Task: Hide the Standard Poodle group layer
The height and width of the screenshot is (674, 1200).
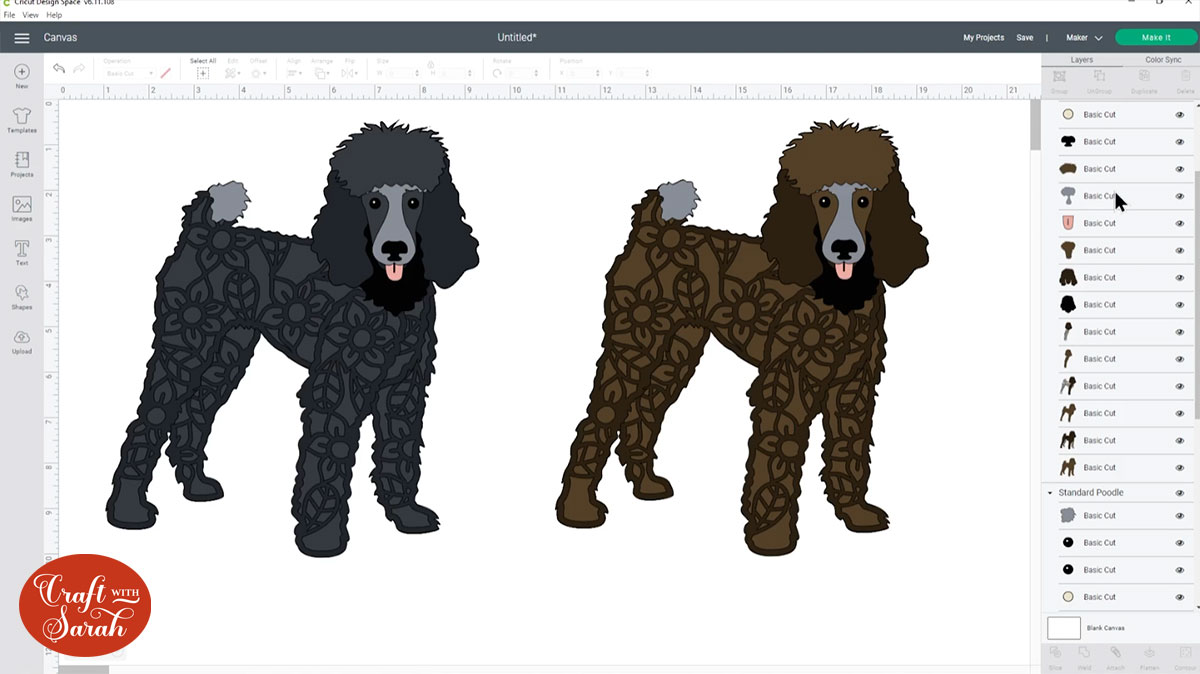Action: pyautogui.click(x=1180, y=493)
